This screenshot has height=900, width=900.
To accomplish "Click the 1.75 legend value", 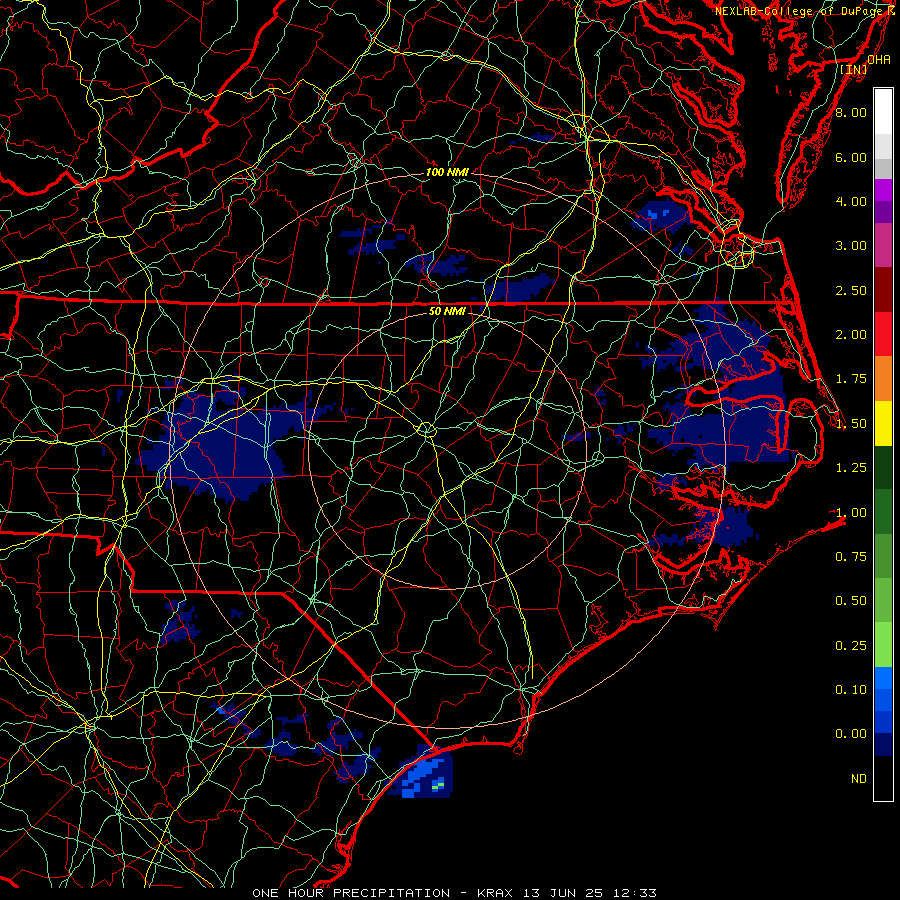I will 851,379.
